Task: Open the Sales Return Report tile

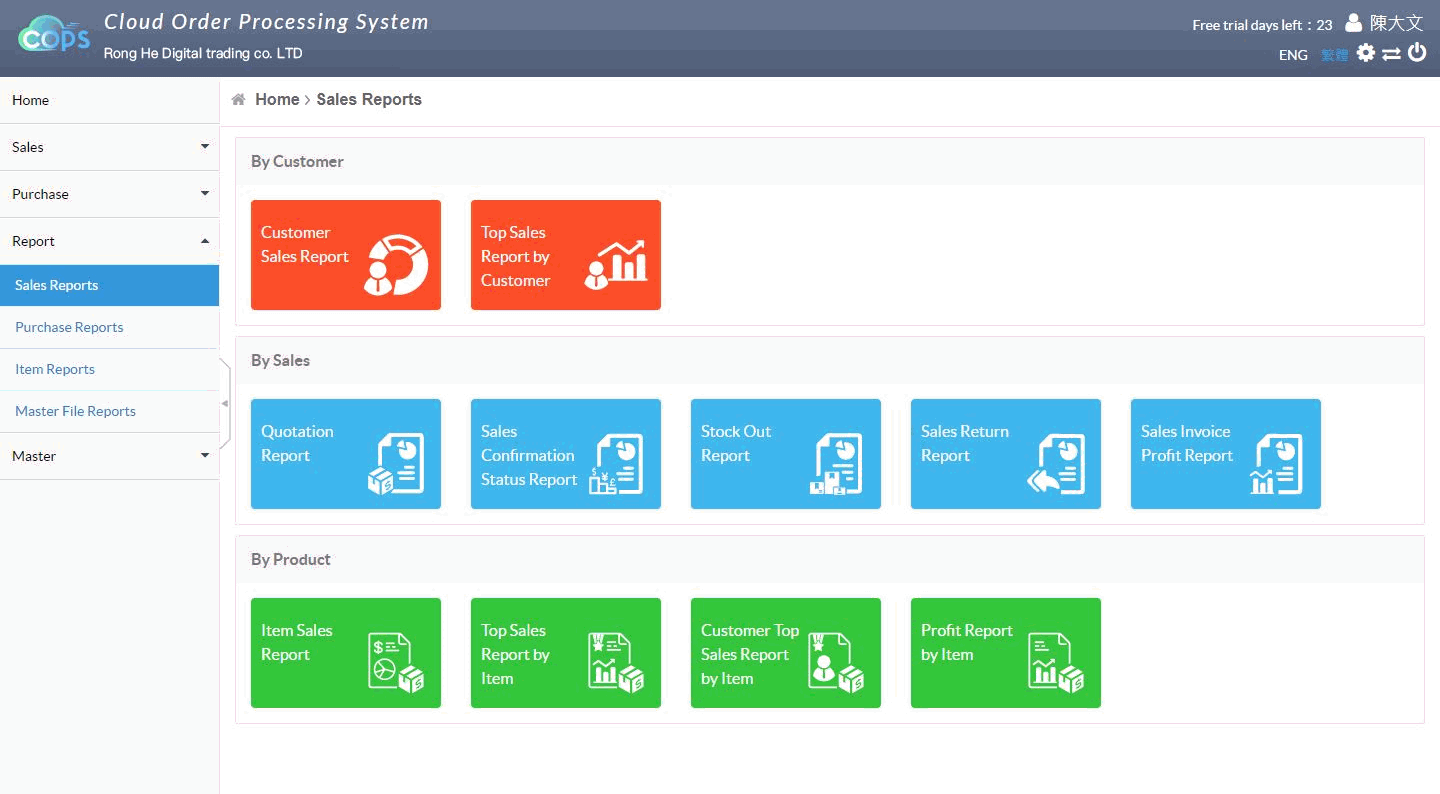Action: coord(1005,454)
